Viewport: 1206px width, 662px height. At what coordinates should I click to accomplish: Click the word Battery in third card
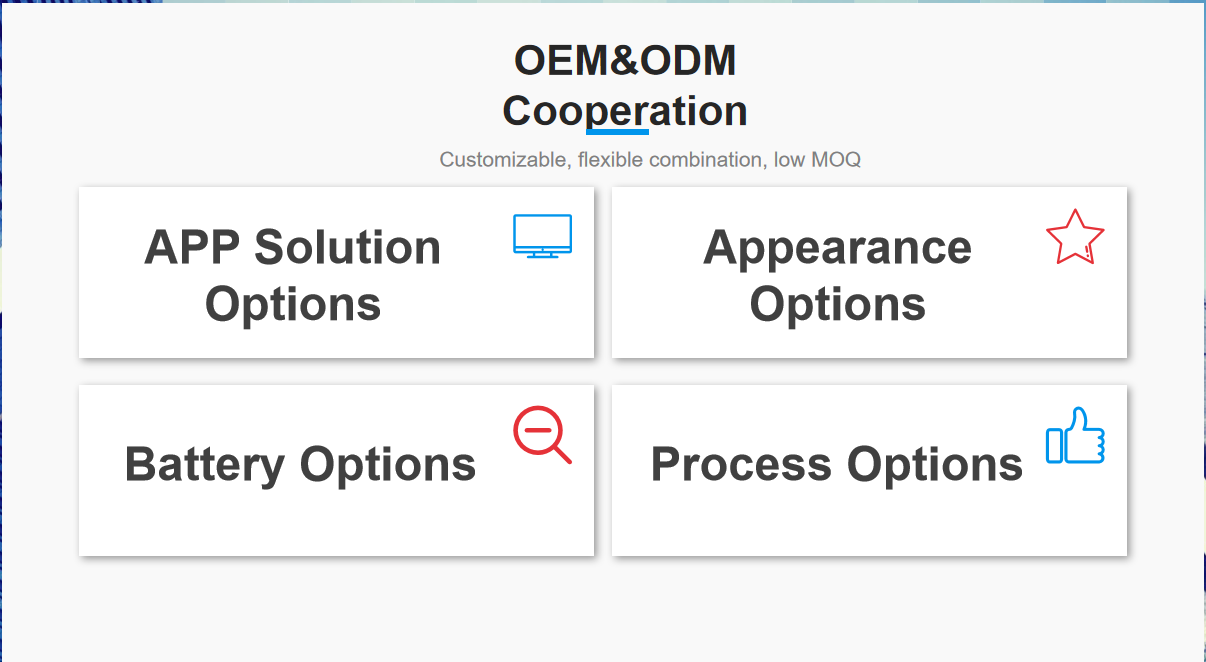pos(204,464)
